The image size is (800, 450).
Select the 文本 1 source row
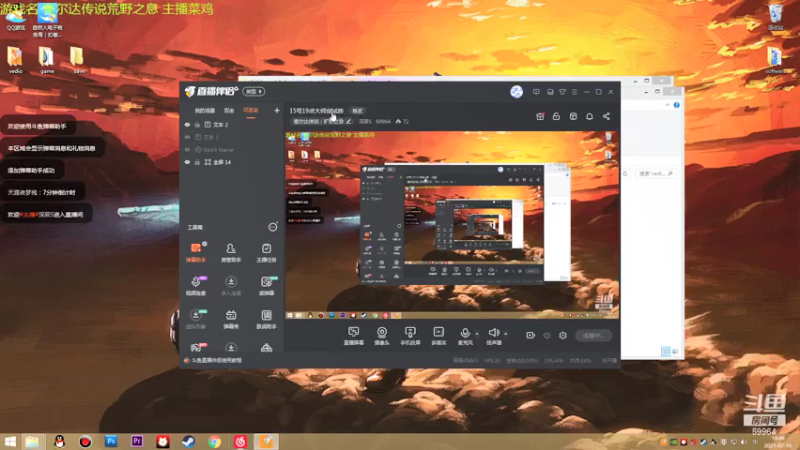pos(232,137)
